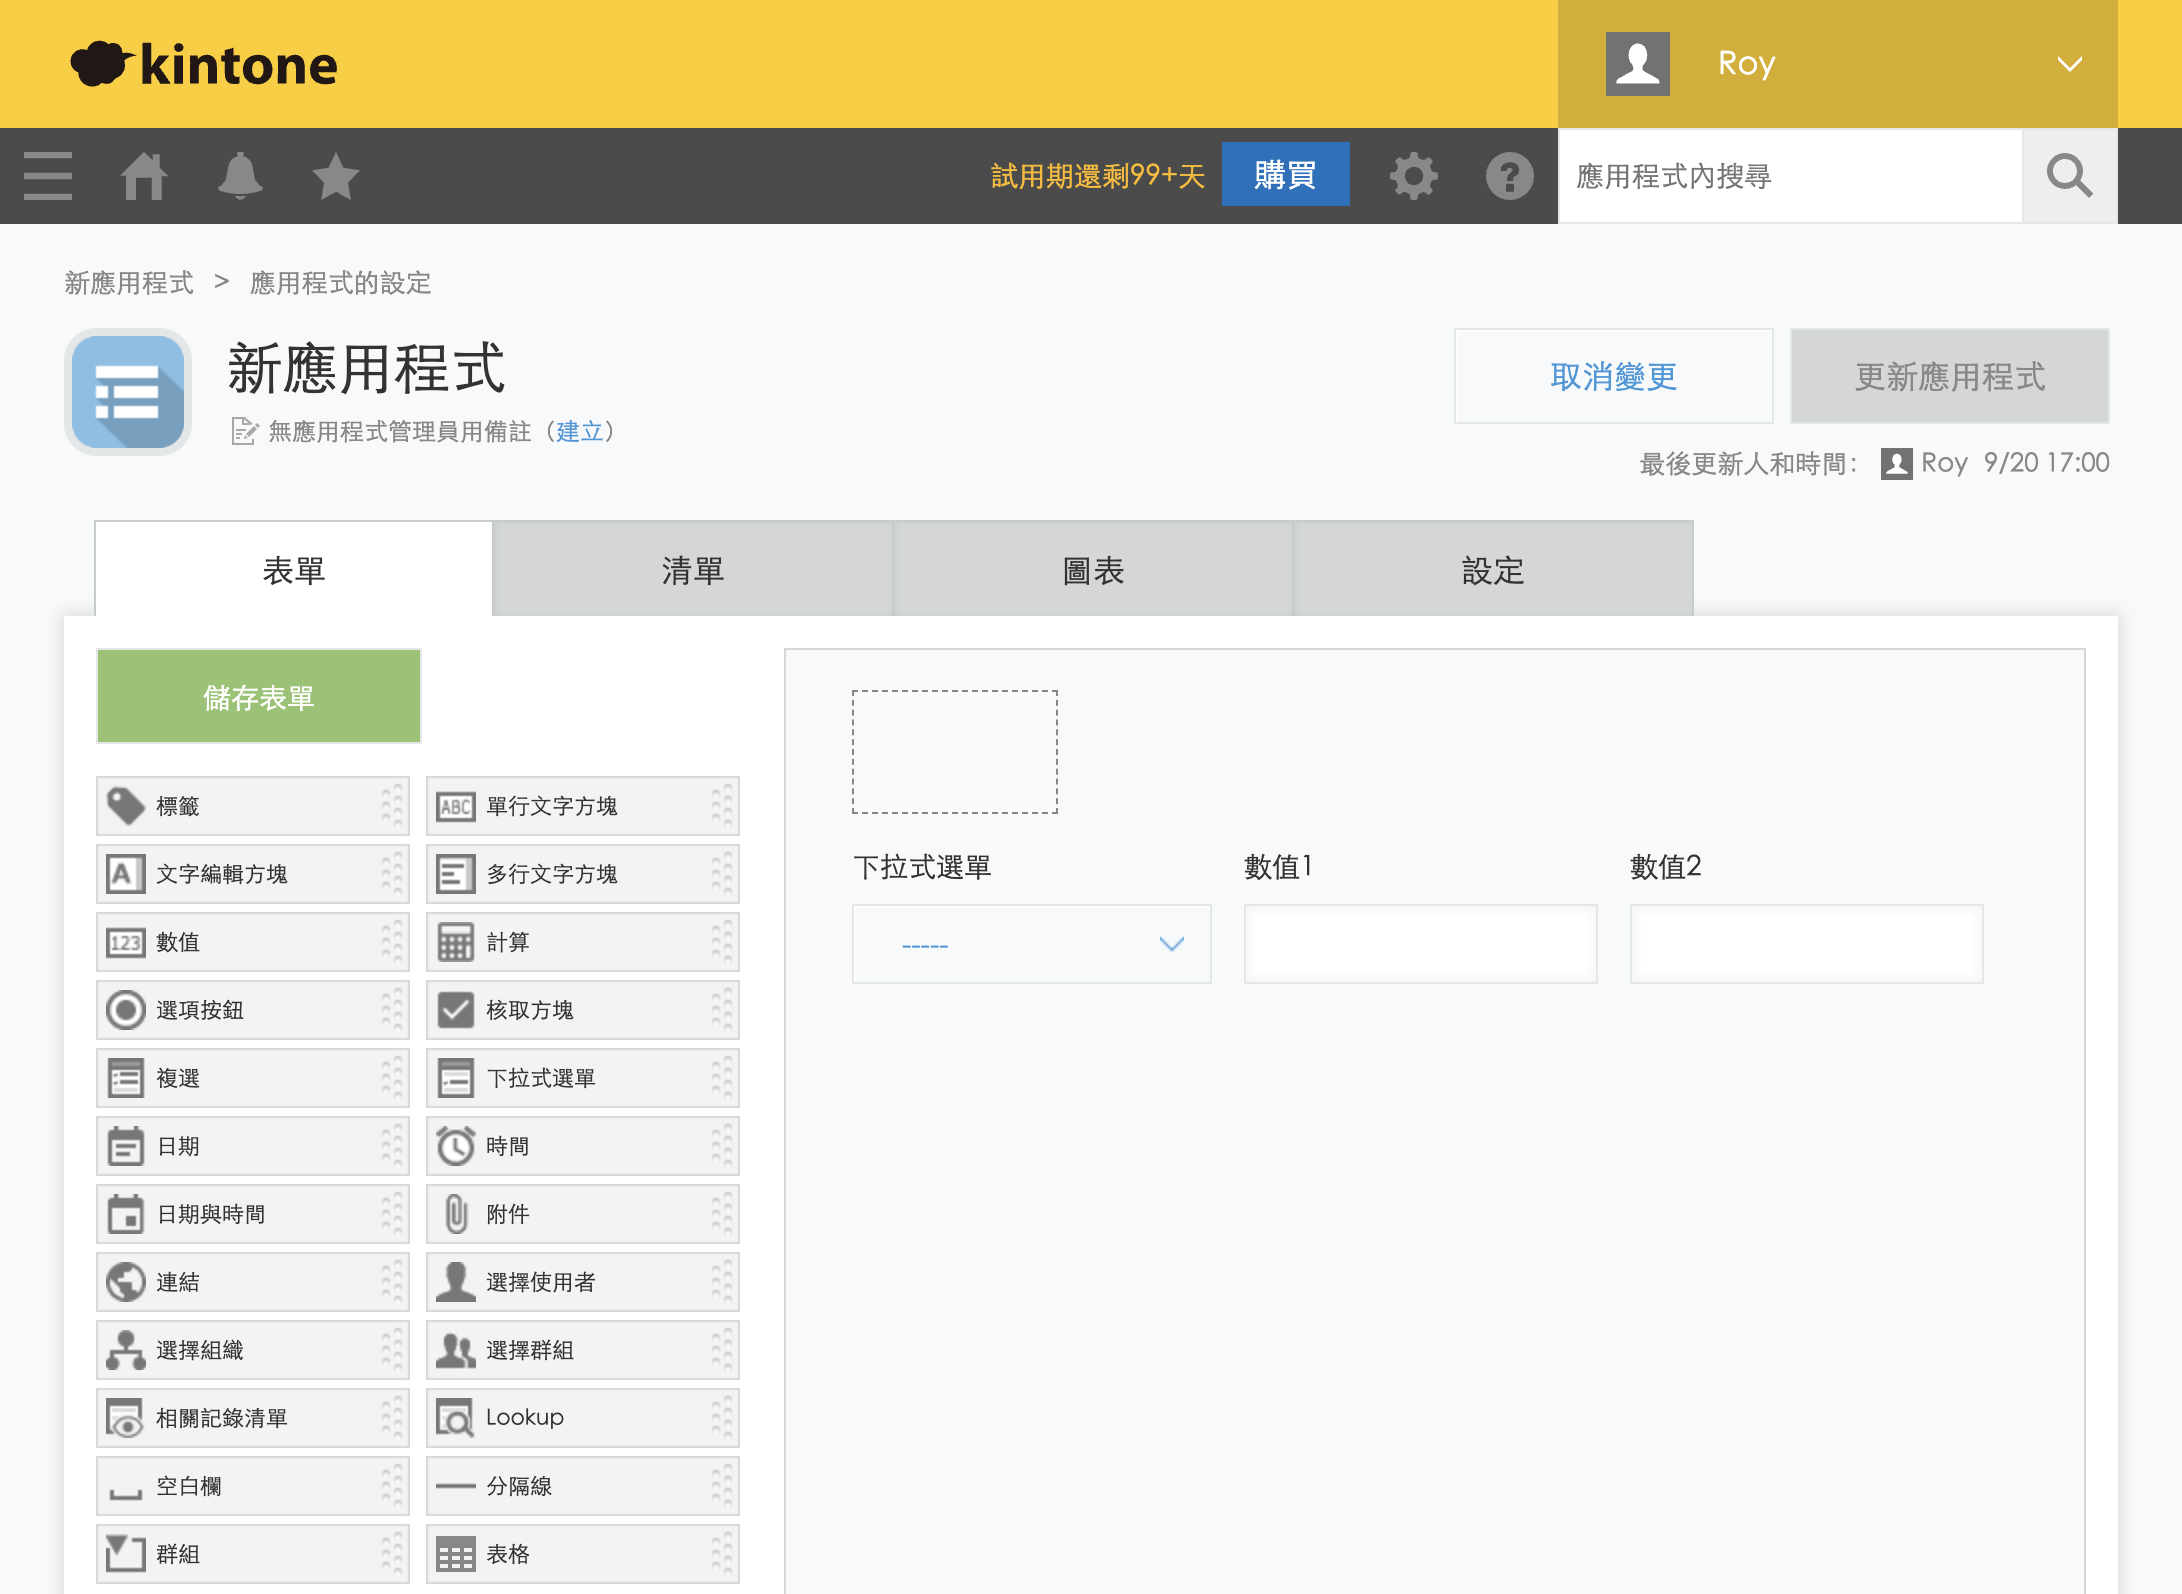Click the 取消變更 button

1613,376
